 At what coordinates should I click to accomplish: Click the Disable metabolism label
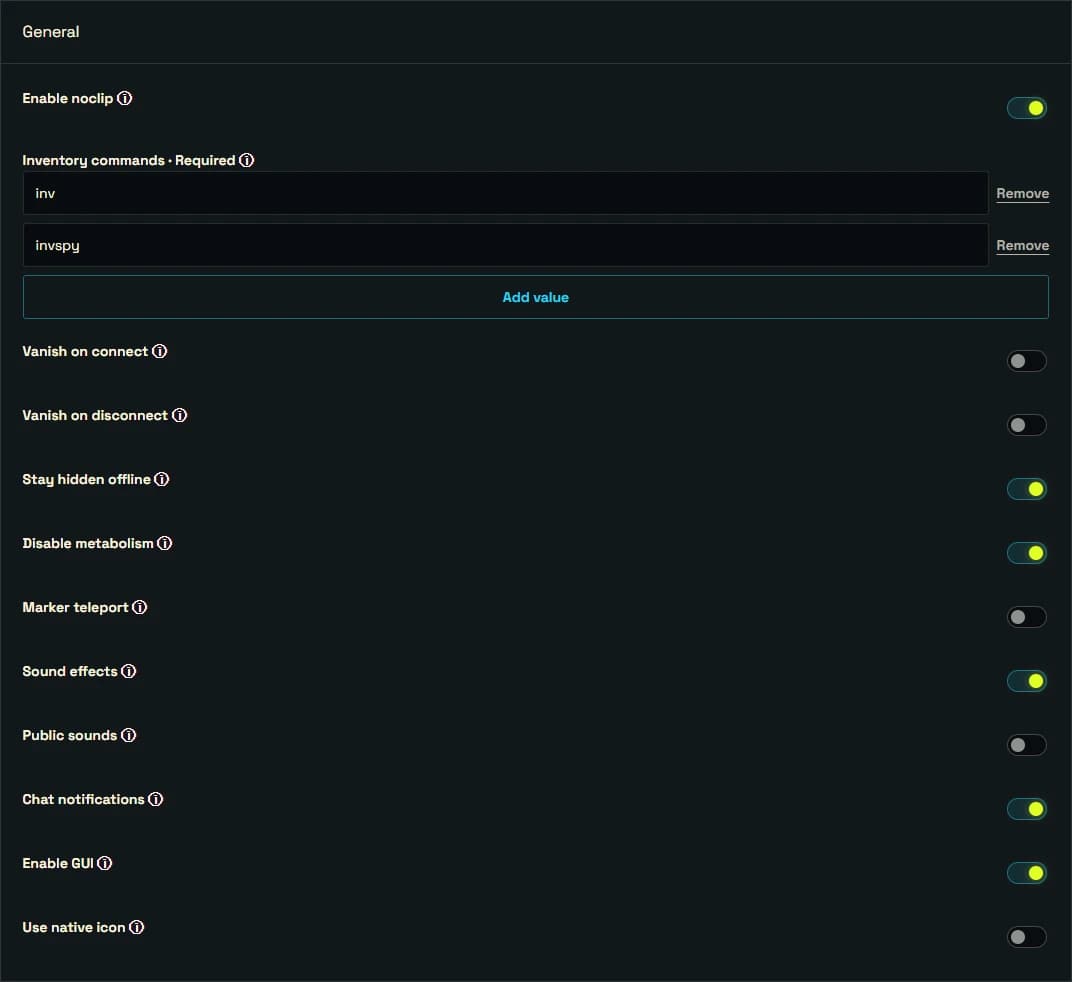click(88, 544)
